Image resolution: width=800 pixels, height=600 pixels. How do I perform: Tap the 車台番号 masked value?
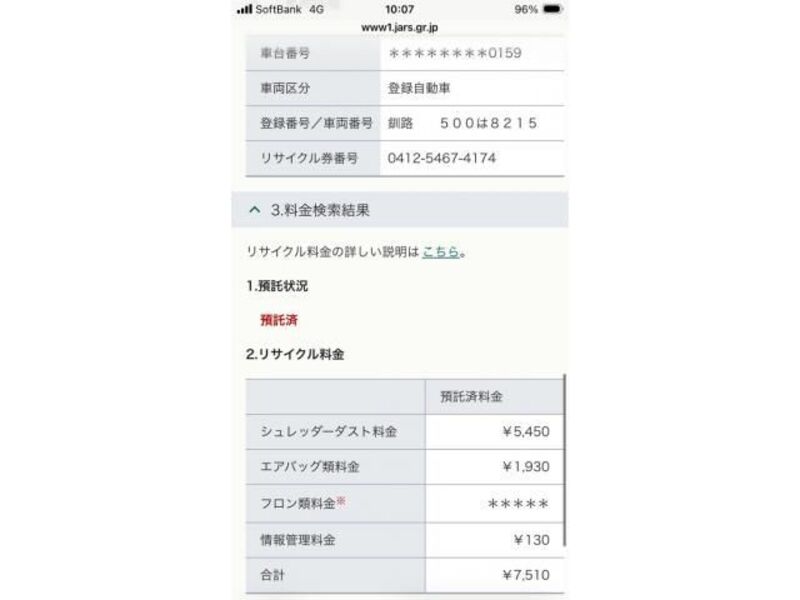[x=455, y=53]
